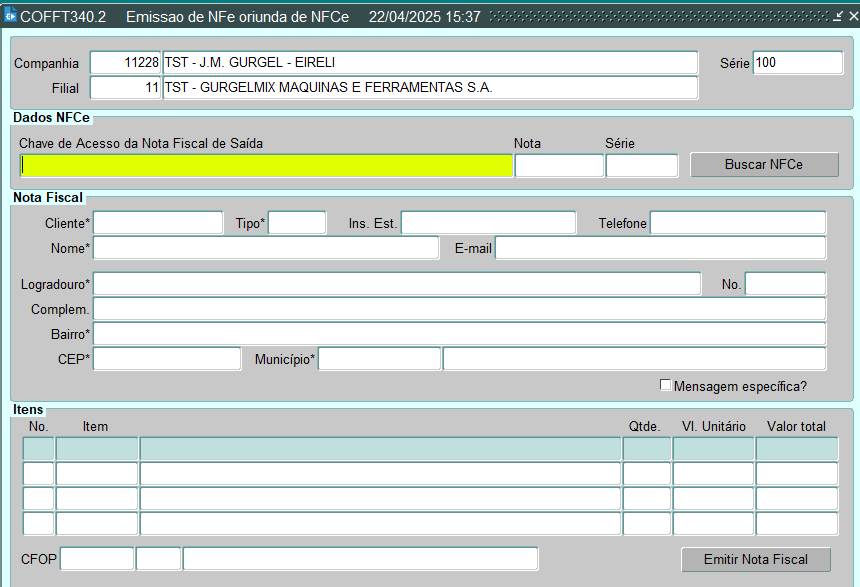Click the Bairro text field

(x=459, y=334)
